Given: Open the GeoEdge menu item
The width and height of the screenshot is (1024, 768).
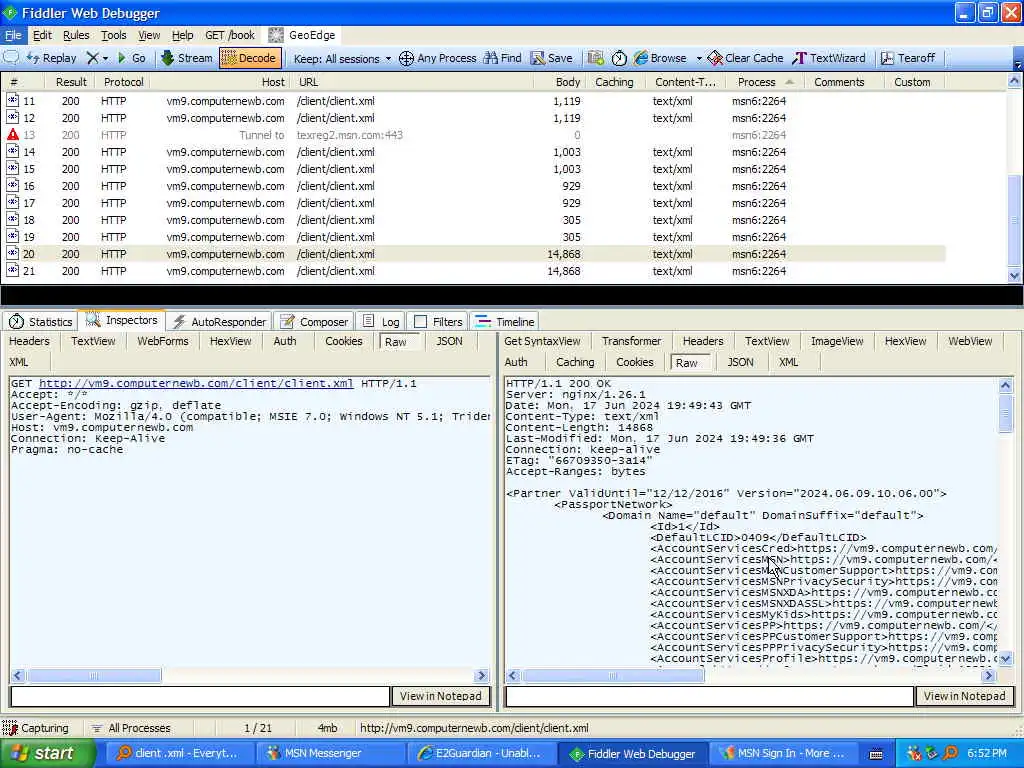Looking at the screenshot, I should (302, 35).
